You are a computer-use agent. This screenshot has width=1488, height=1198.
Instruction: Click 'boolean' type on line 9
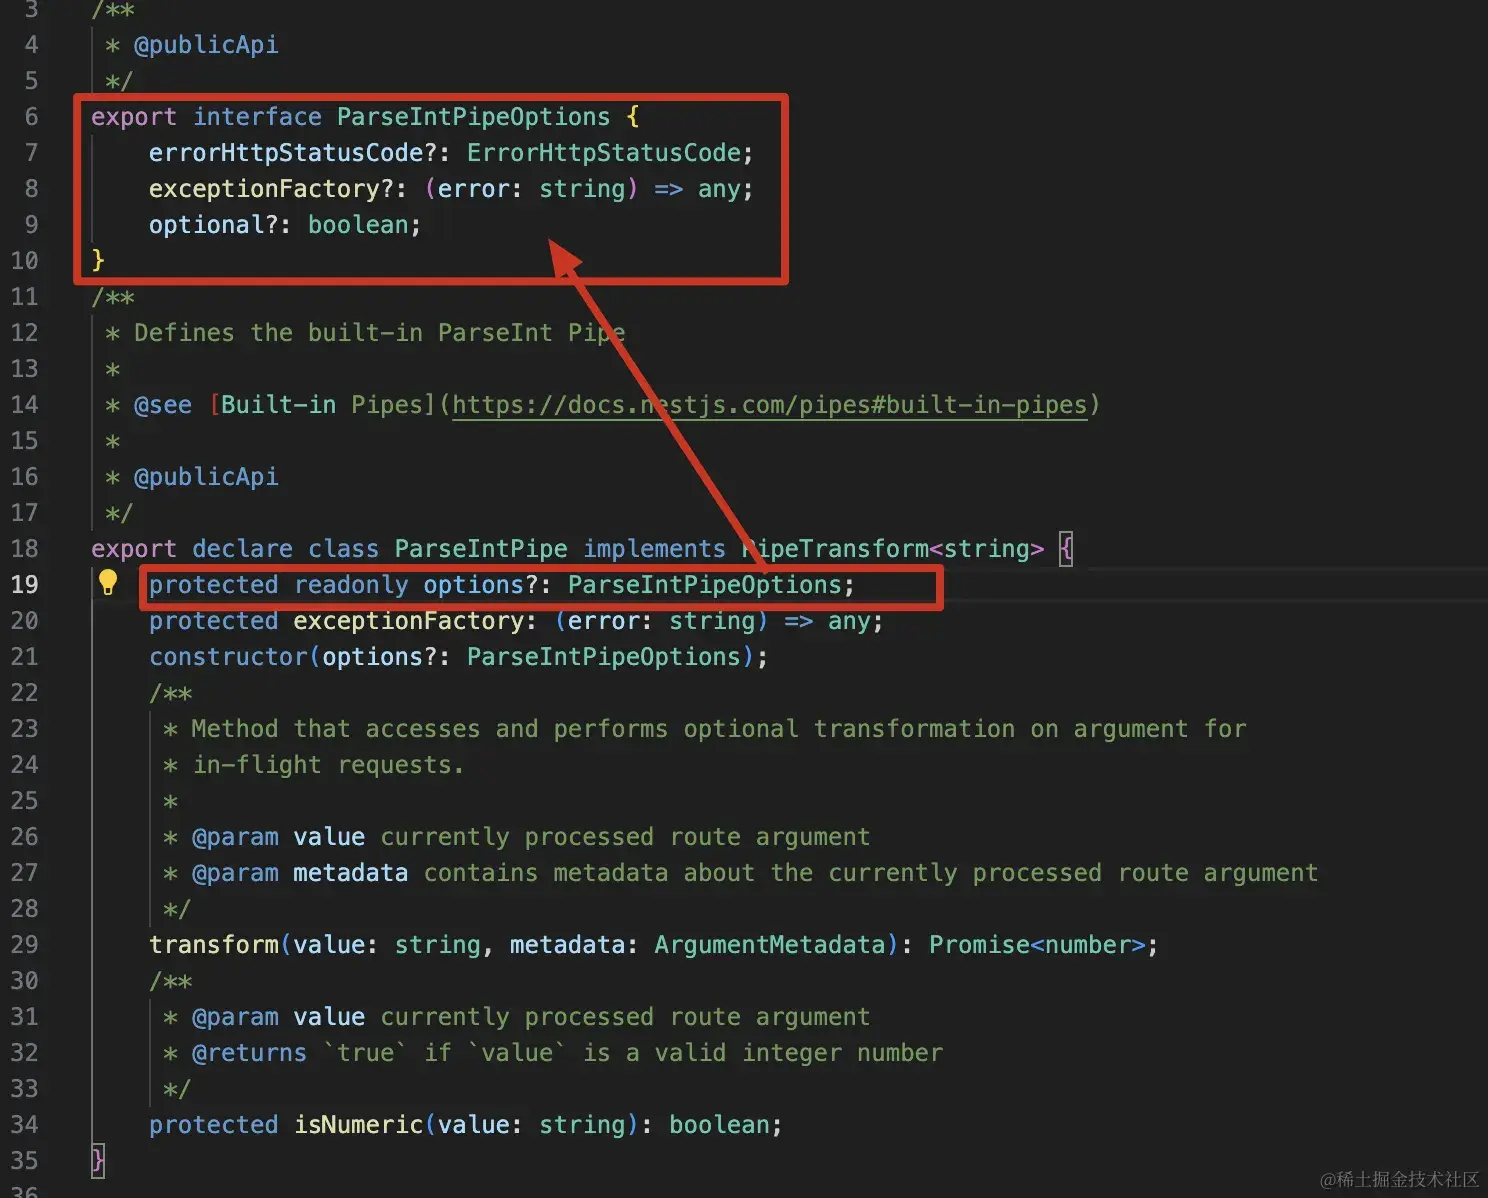(x=358, y=225)
